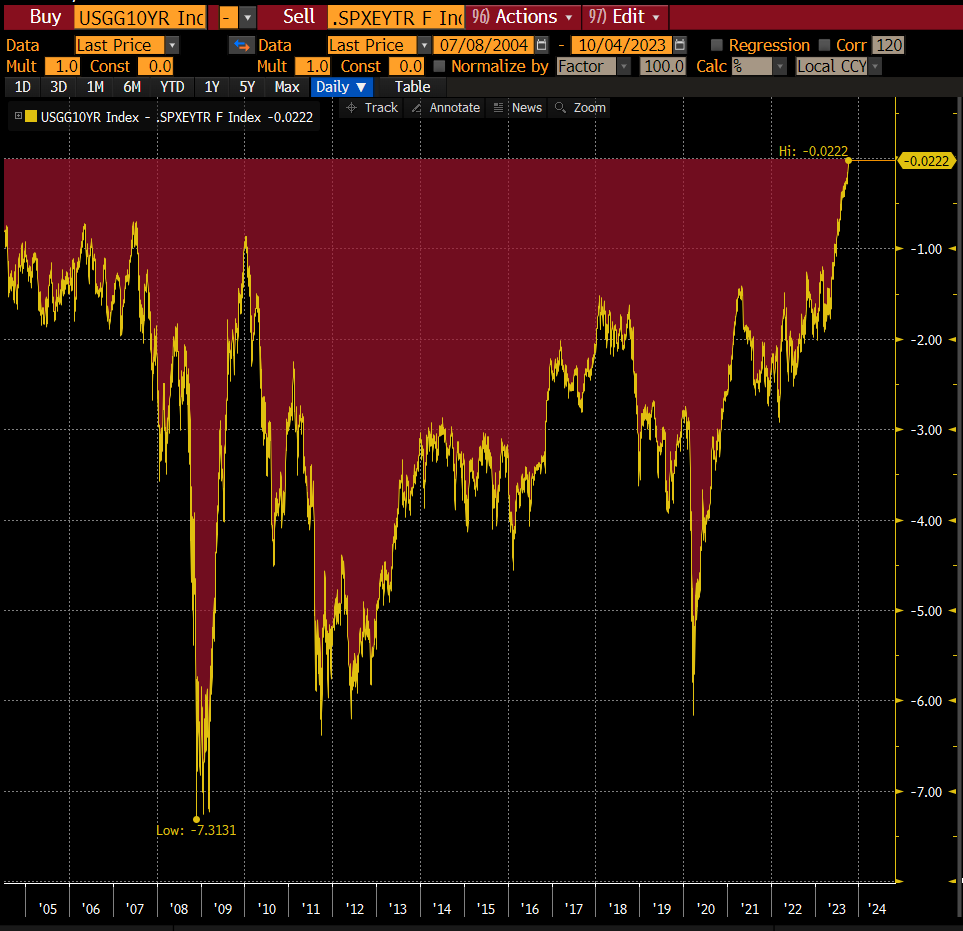
Task: Open the Daily periodicity dropdown
Action: pyautogui.click(x=341, y=87)
